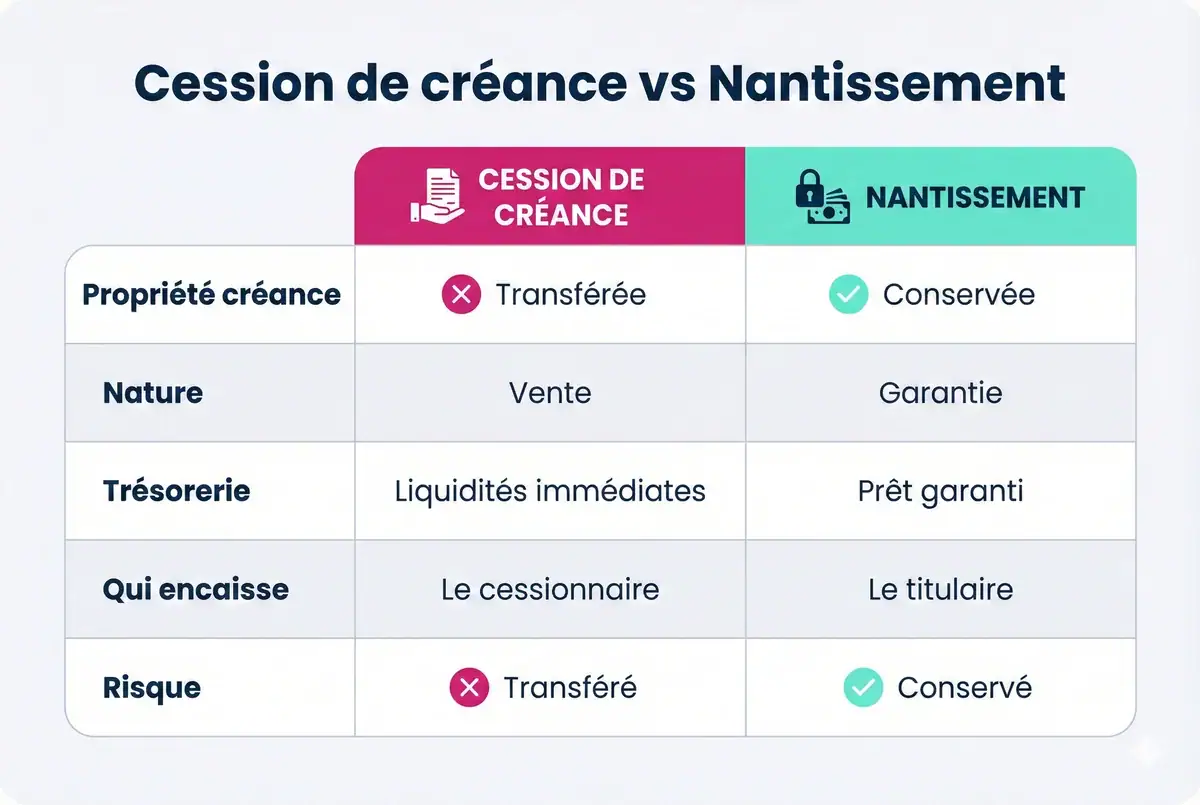Click the Le cessionnaire cell
The height and width of the screenshot is (805, 1200).
(550, 590)
